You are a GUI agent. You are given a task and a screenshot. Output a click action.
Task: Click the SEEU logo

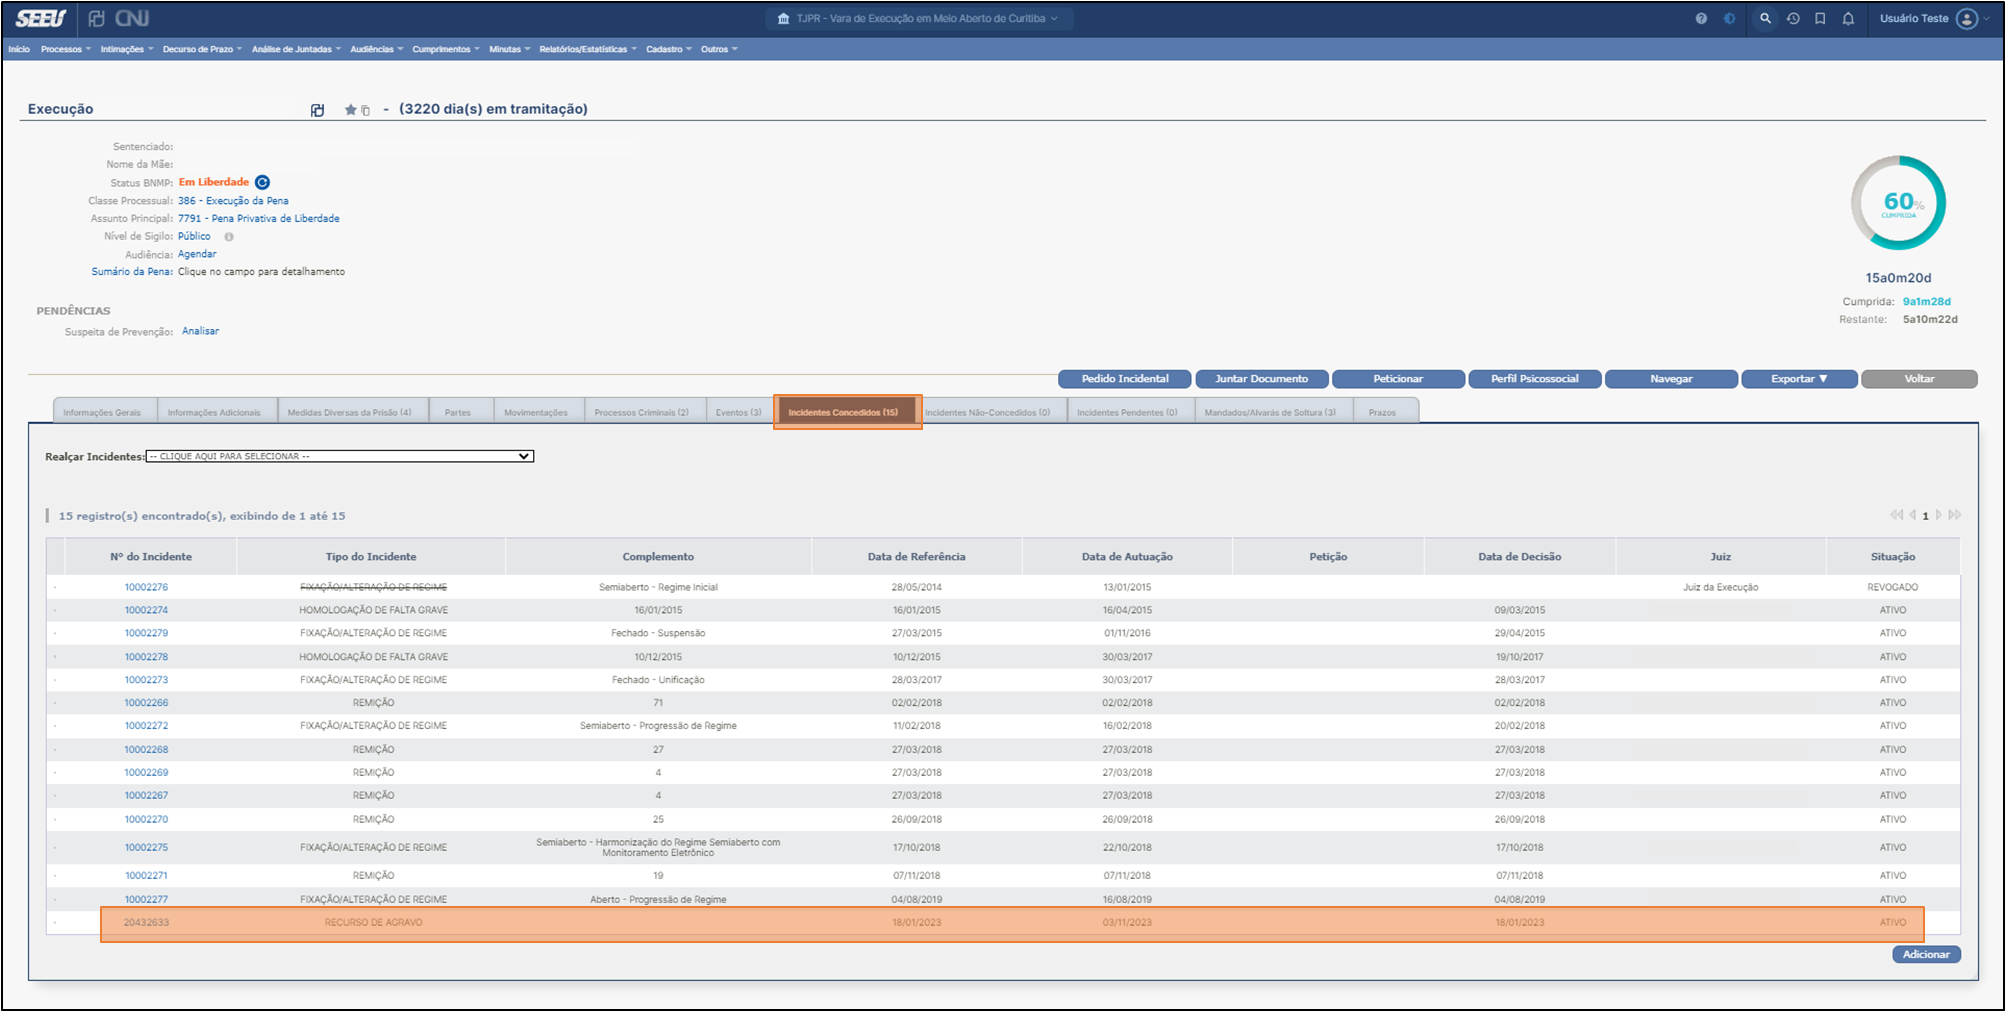point(41,18)
